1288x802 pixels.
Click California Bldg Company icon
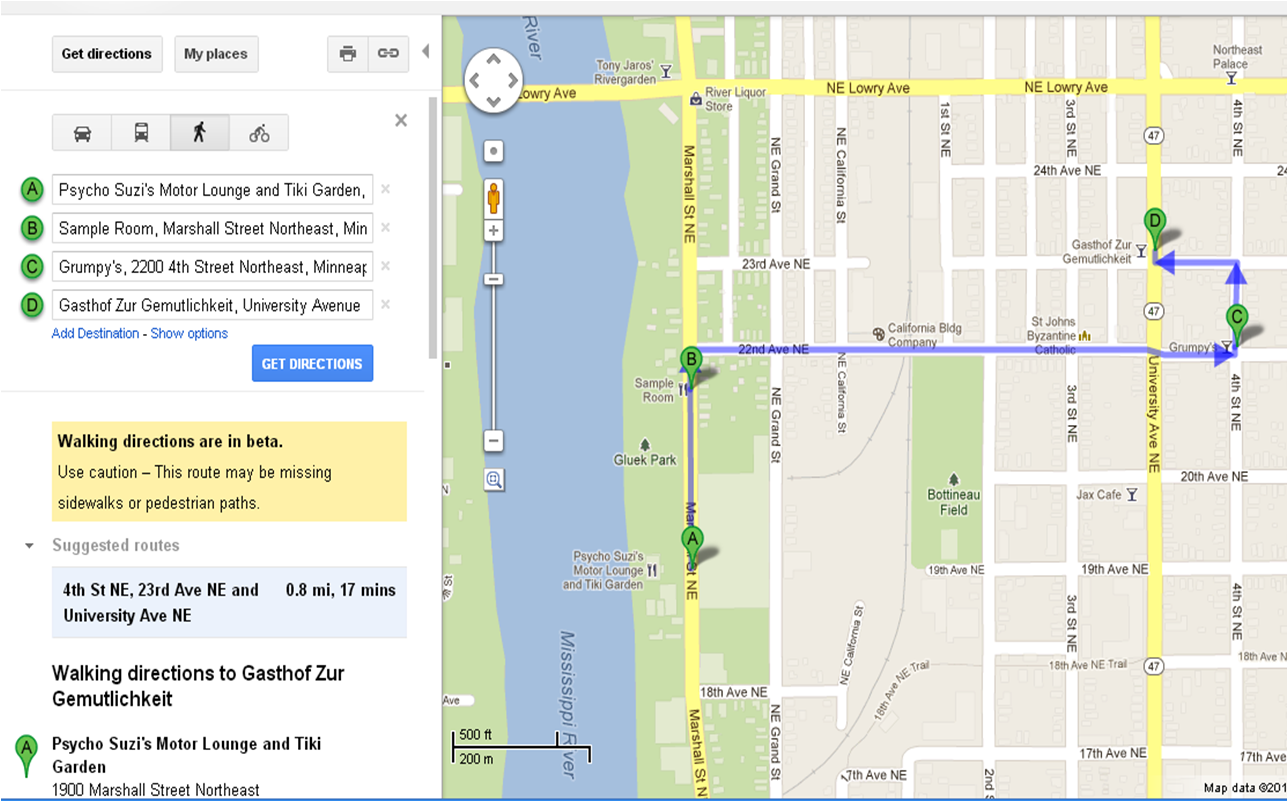click(878, 333)
